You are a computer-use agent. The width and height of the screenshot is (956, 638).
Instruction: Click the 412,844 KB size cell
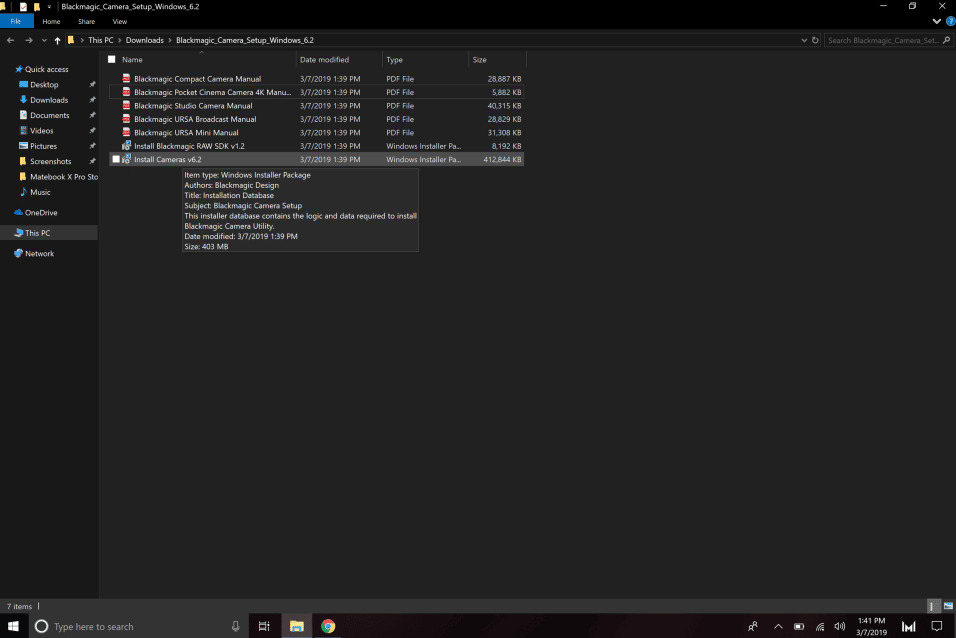(x=502, y=159)
